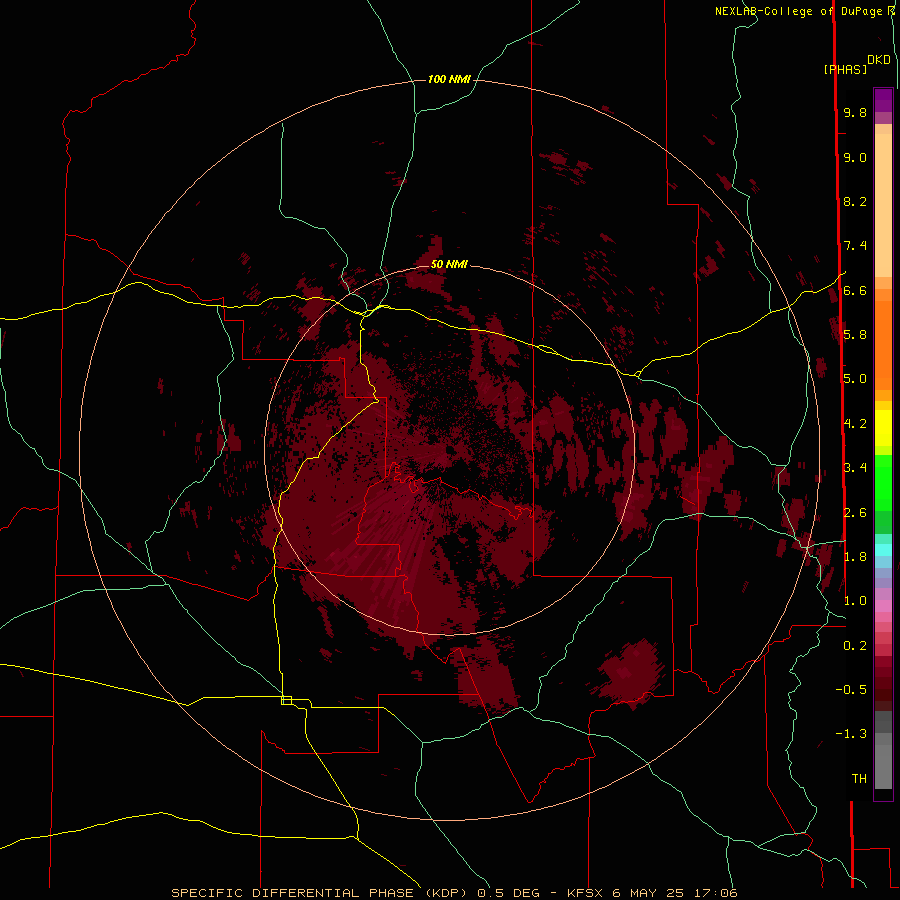Pick the pink color scale segment
Viewport: 900px width, 900px height.
(883, 606)
